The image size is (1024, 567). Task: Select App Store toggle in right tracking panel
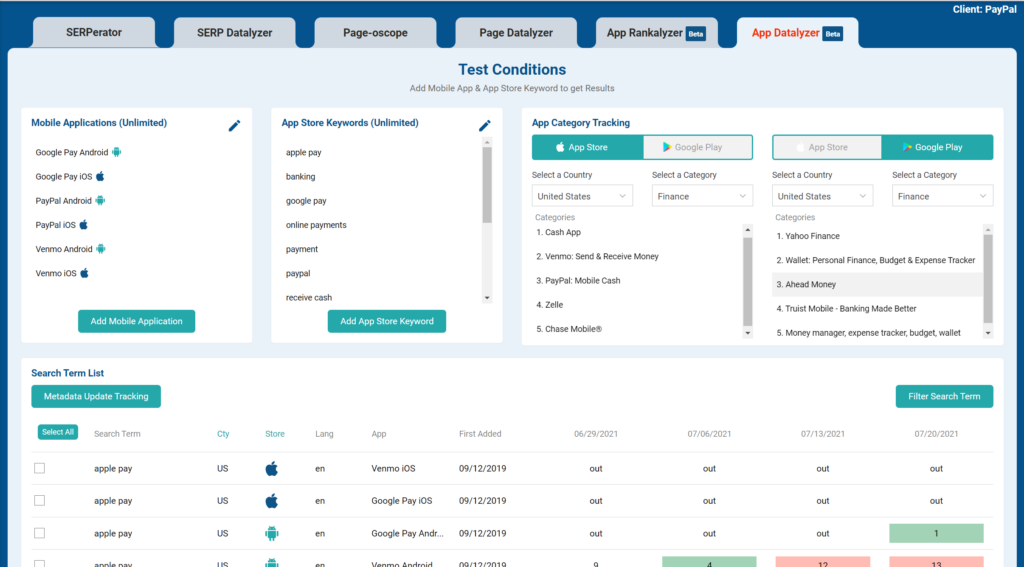(x=827, y=147)
